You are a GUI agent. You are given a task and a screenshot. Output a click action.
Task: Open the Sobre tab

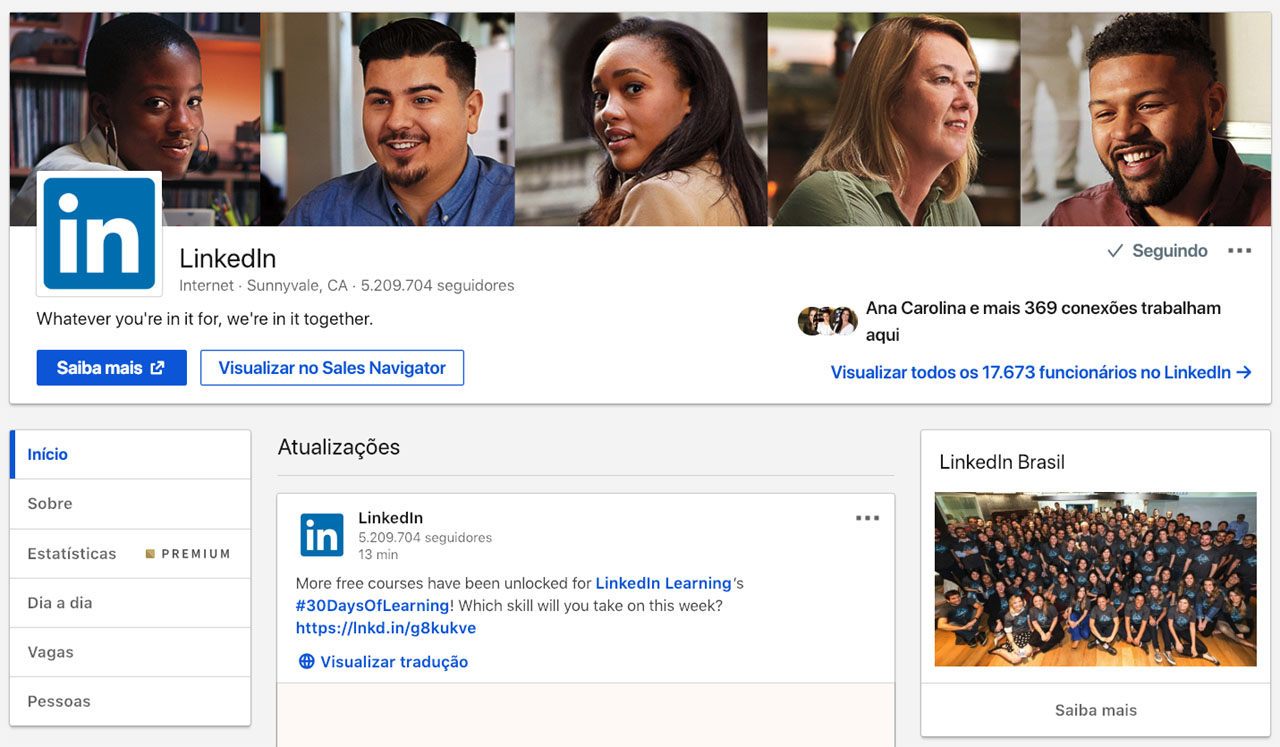point(130,504)
